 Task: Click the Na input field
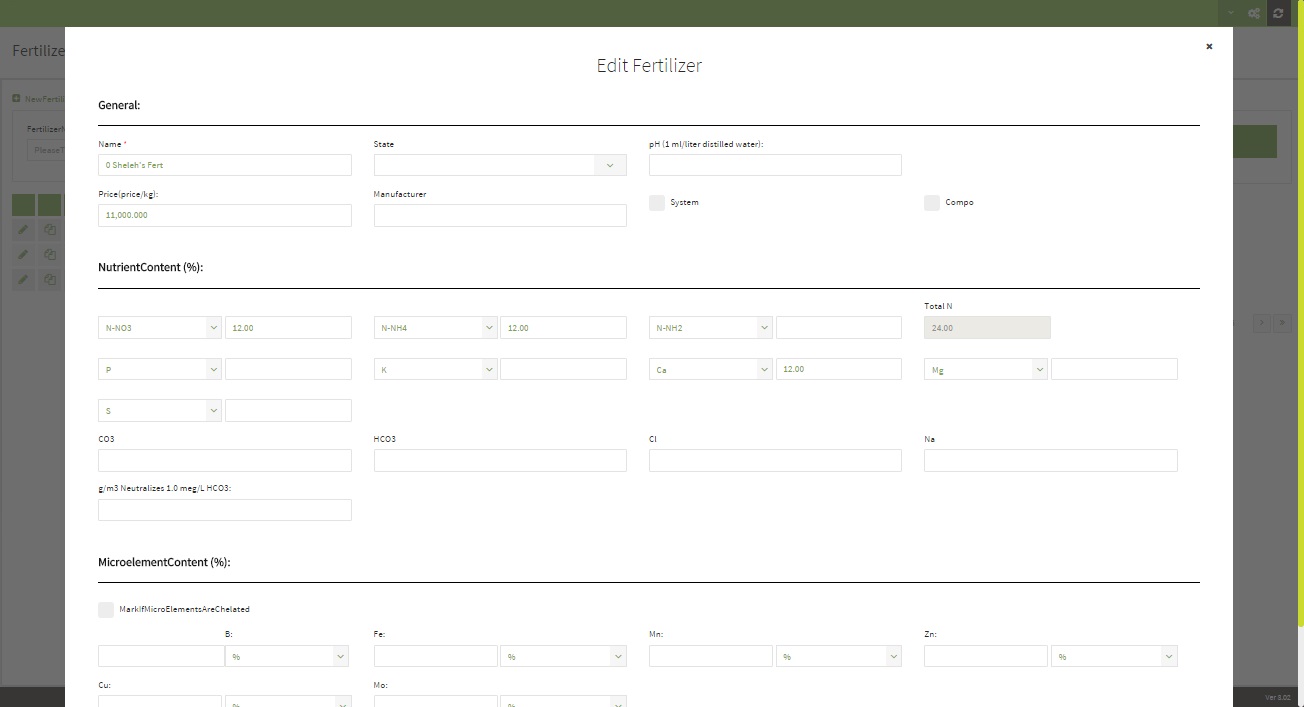pyautogui.click(x=1051, y=461)
